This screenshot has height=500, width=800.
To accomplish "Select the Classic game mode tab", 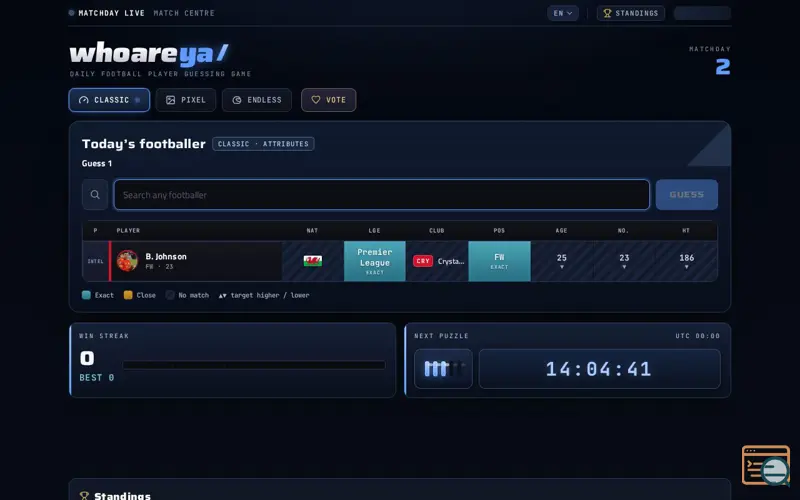I will [x=109, y=100].
